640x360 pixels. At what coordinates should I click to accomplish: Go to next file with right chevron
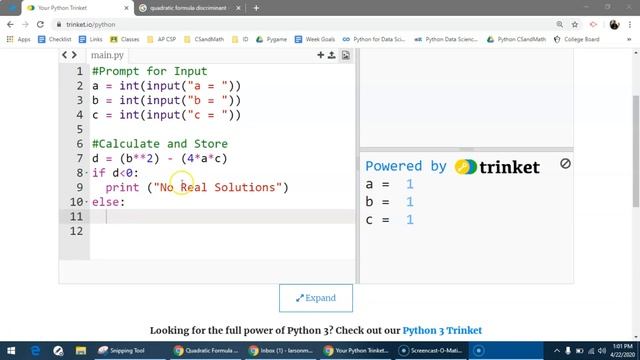74,55
